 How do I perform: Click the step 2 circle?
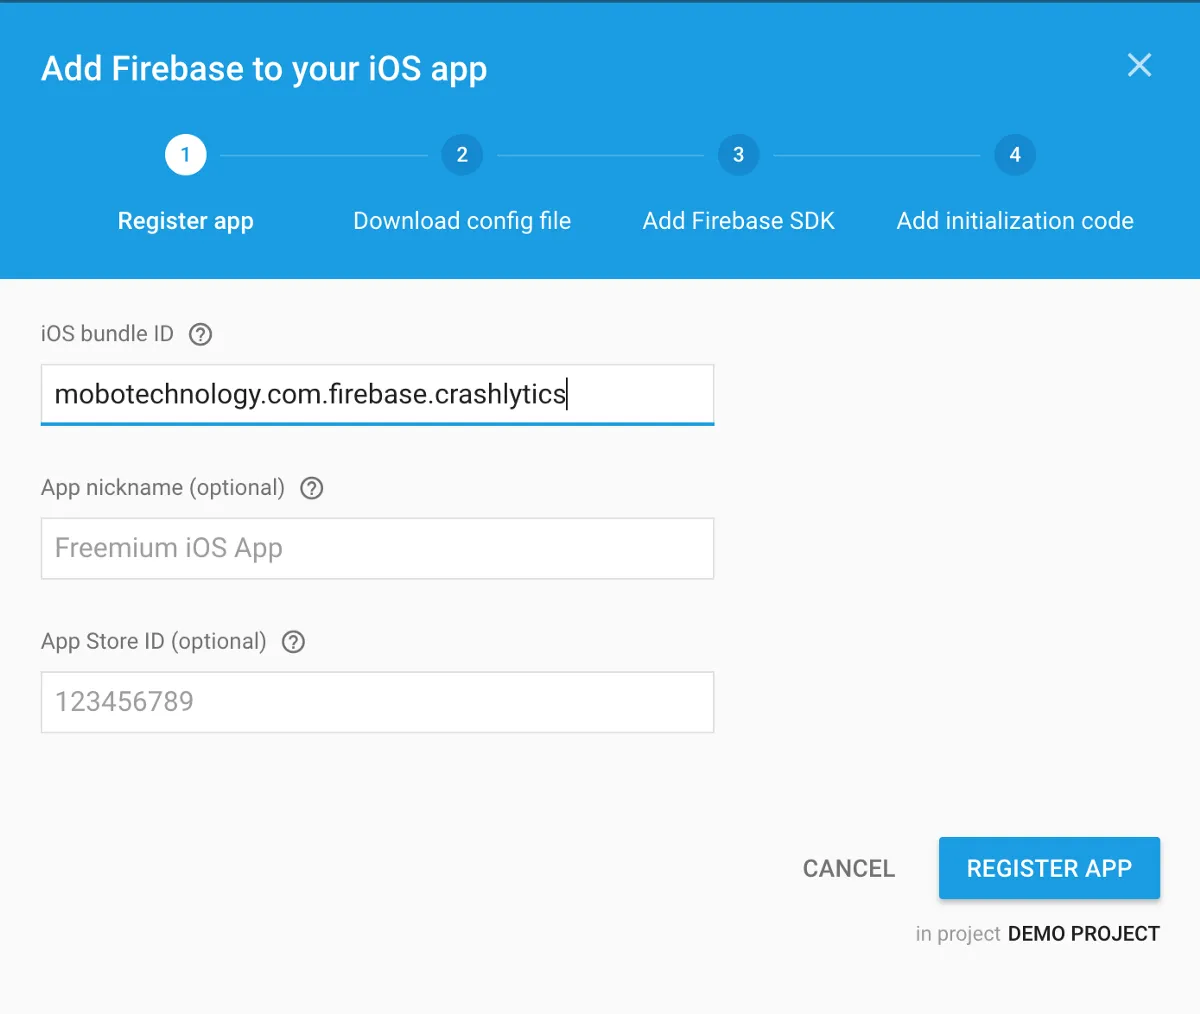point(462,155)
